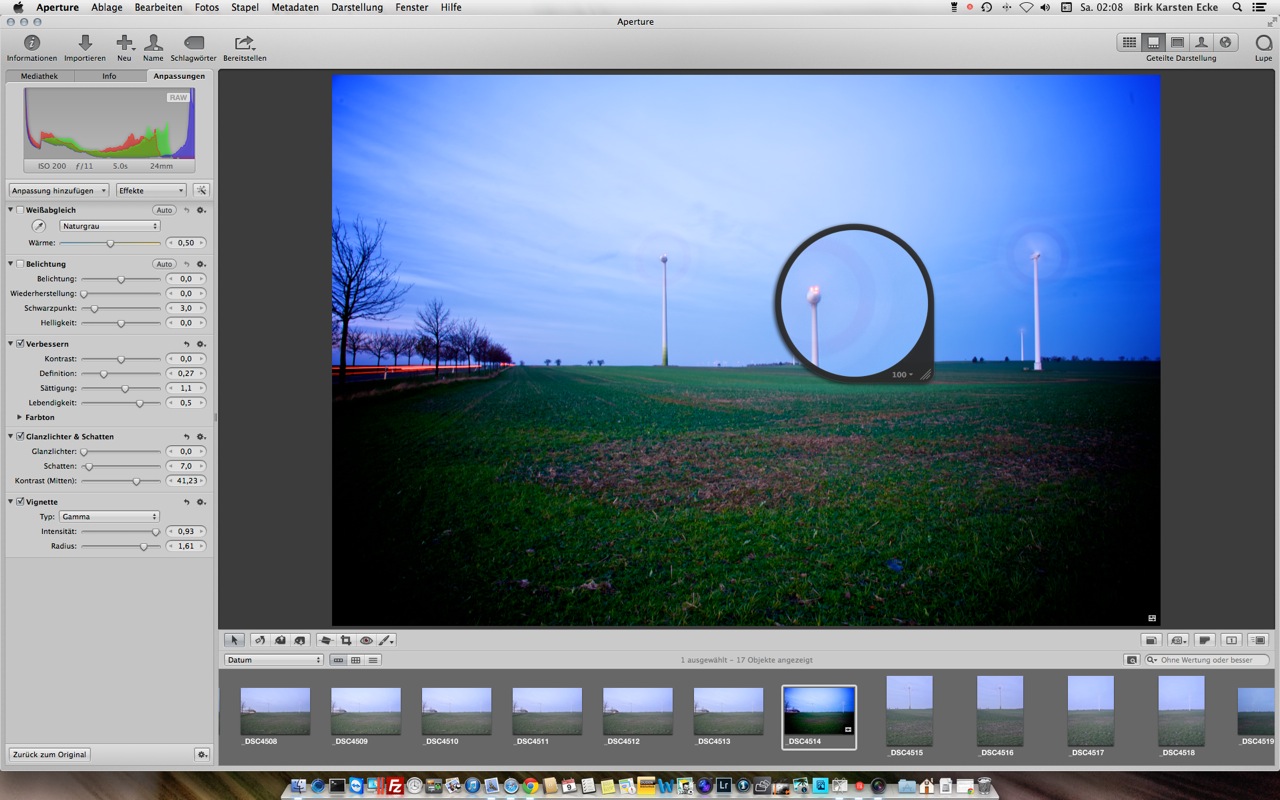This screenshot has height=800, width=1280.
Task: Select the split view (Geteilte Darstellung) icon
Action: pos(1153,43)
